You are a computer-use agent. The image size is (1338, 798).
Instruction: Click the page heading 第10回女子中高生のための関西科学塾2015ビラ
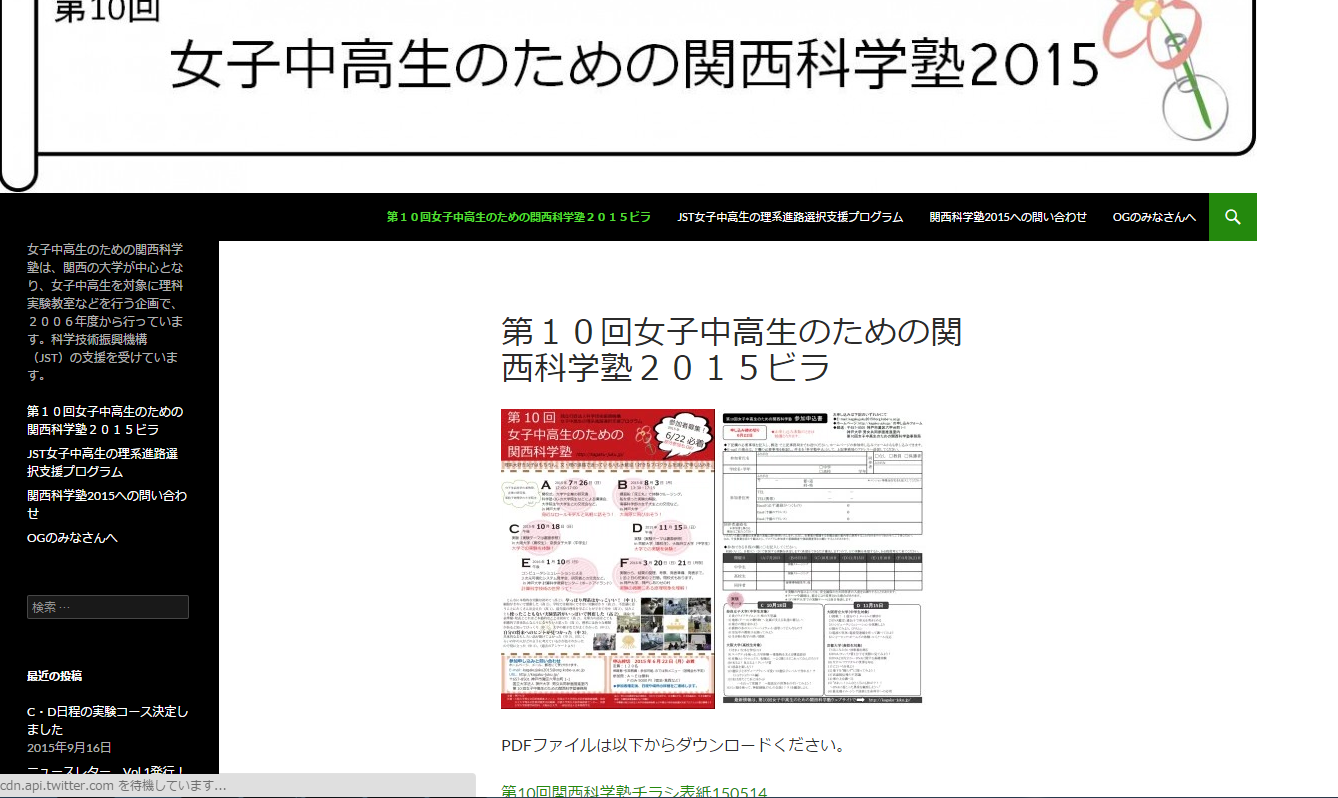(732, 349)
